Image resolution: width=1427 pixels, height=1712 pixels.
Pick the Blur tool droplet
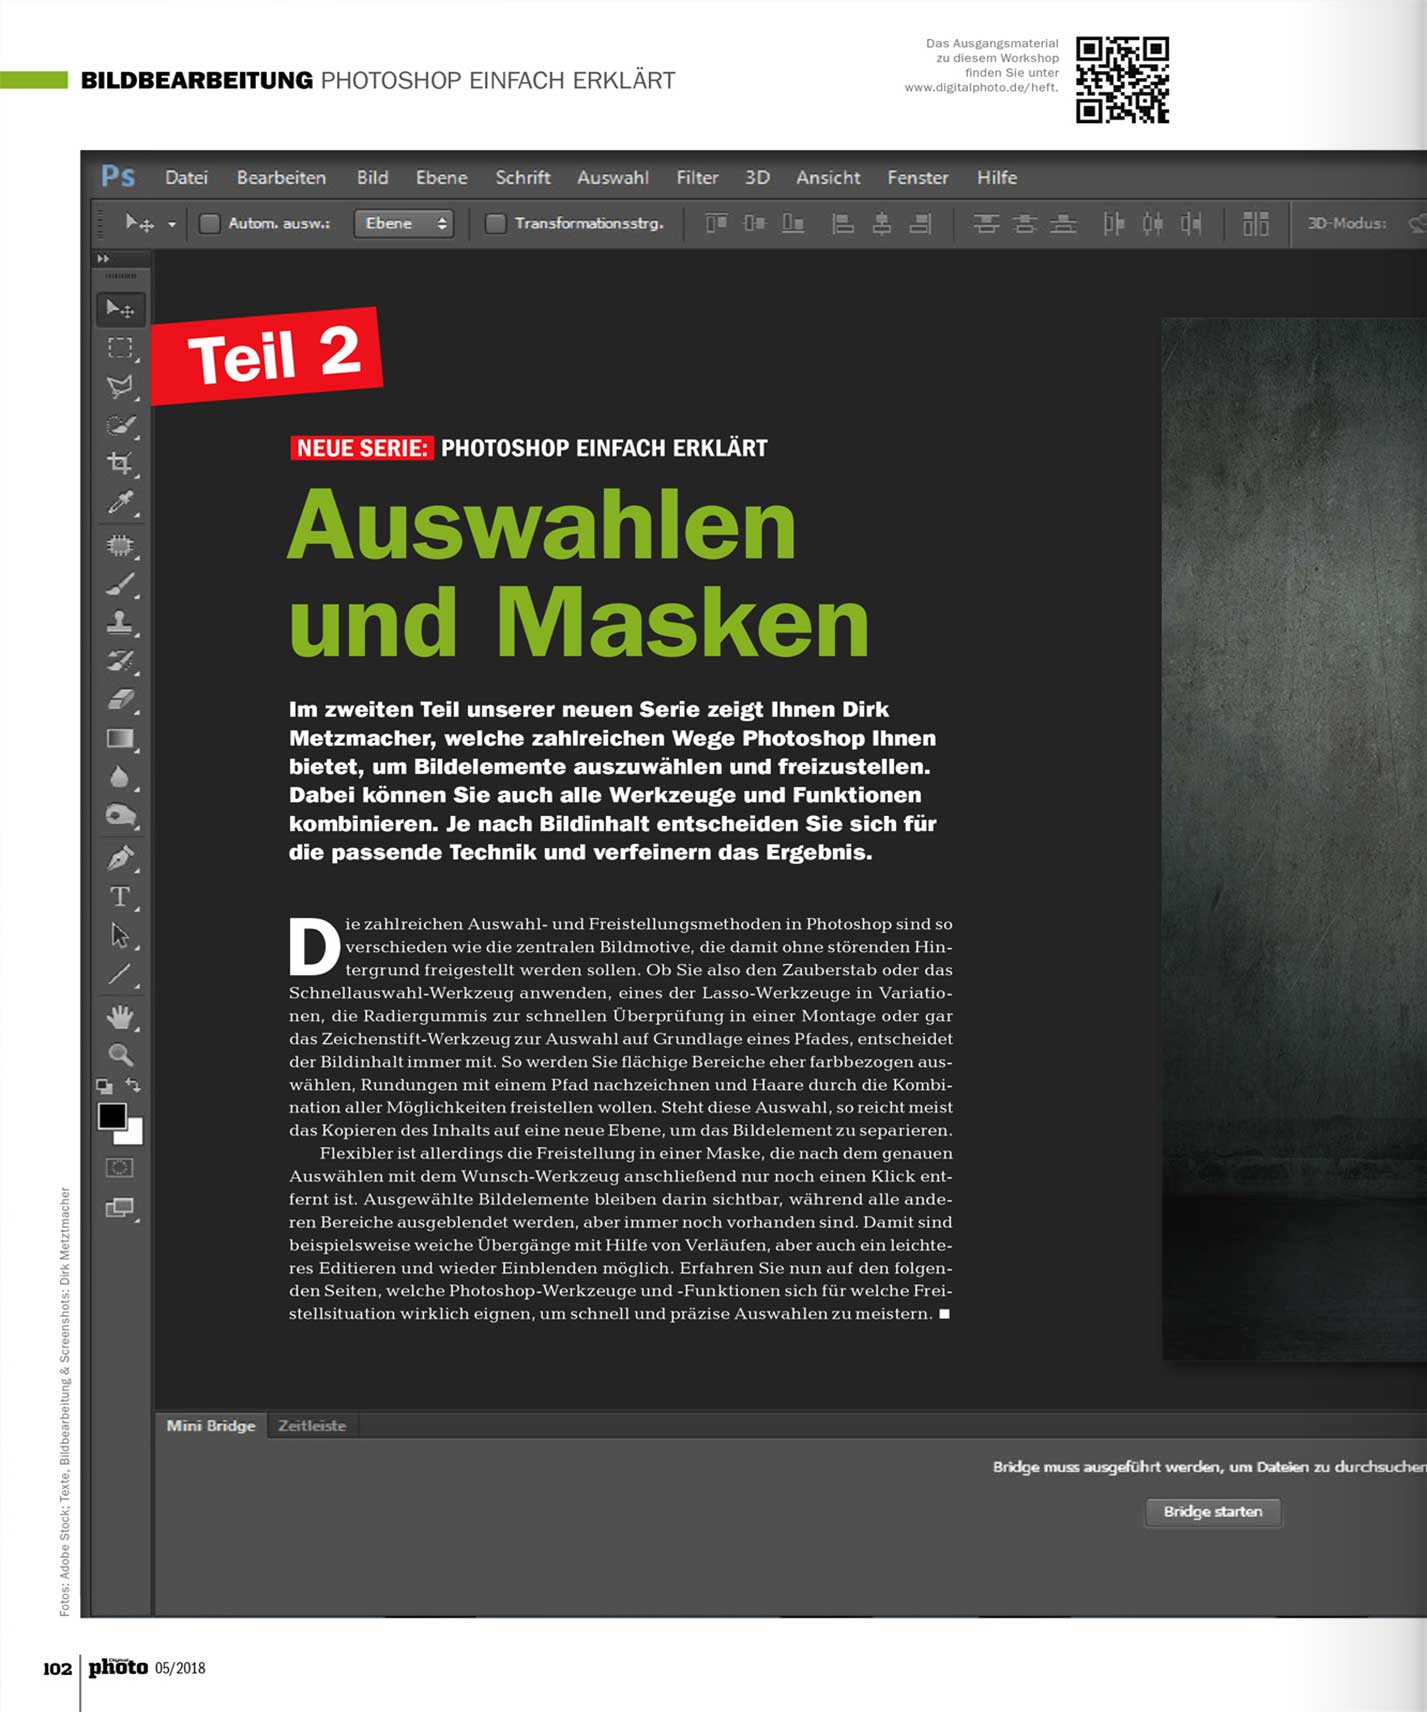[x=120, y=777]
